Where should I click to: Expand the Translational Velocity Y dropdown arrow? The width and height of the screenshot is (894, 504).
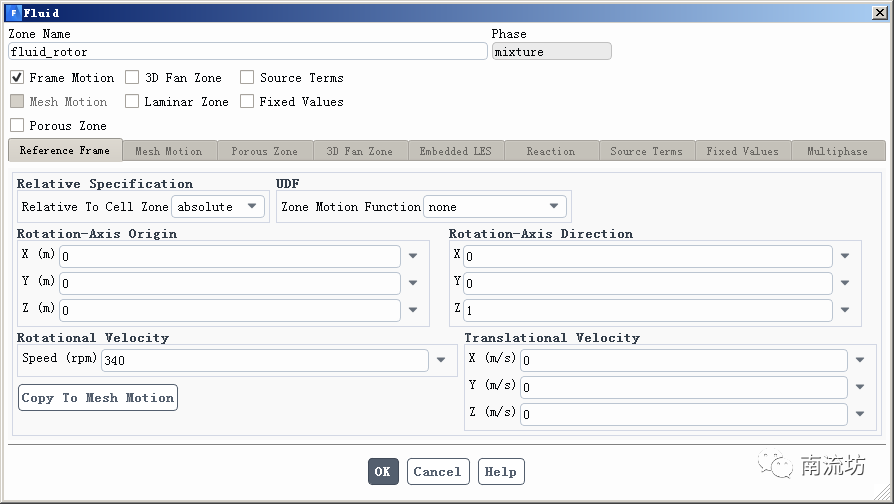859,386
